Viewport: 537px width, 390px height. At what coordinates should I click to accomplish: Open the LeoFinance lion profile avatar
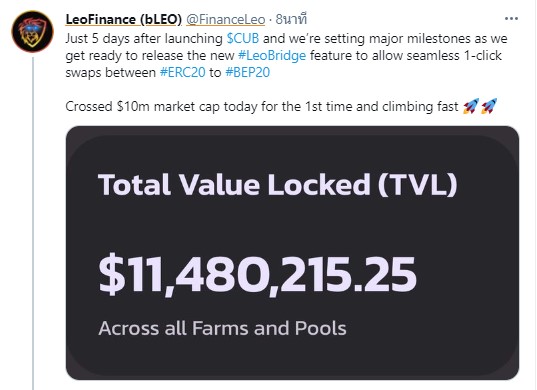[33, 31]
